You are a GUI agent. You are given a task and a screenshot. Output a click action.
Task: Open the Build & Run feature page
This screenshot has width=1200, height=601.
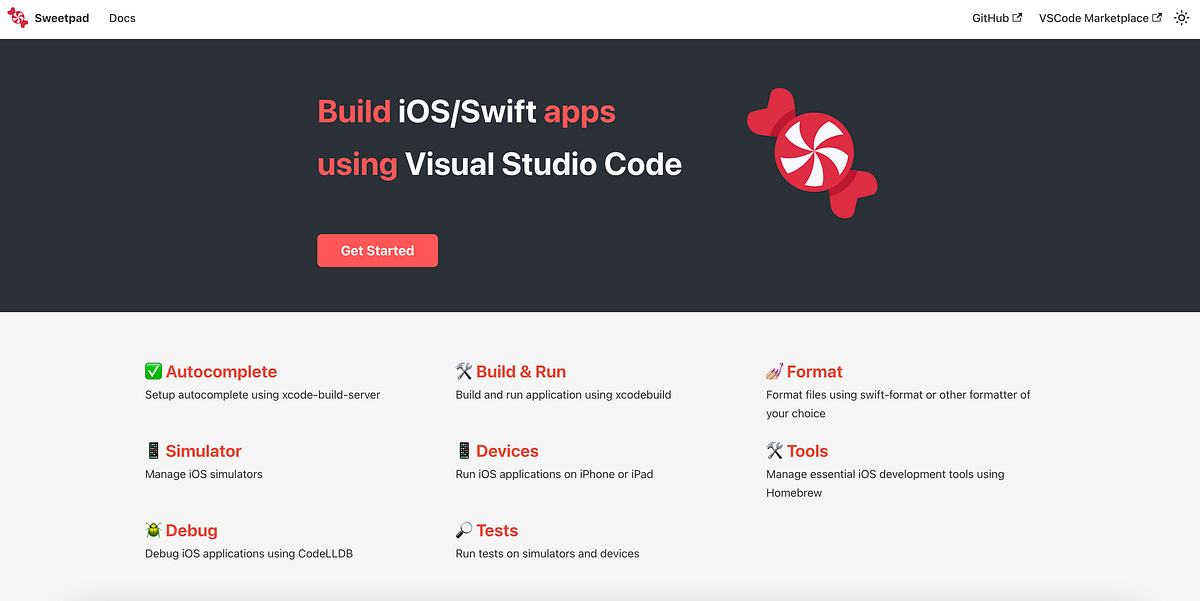pos(521,371)
